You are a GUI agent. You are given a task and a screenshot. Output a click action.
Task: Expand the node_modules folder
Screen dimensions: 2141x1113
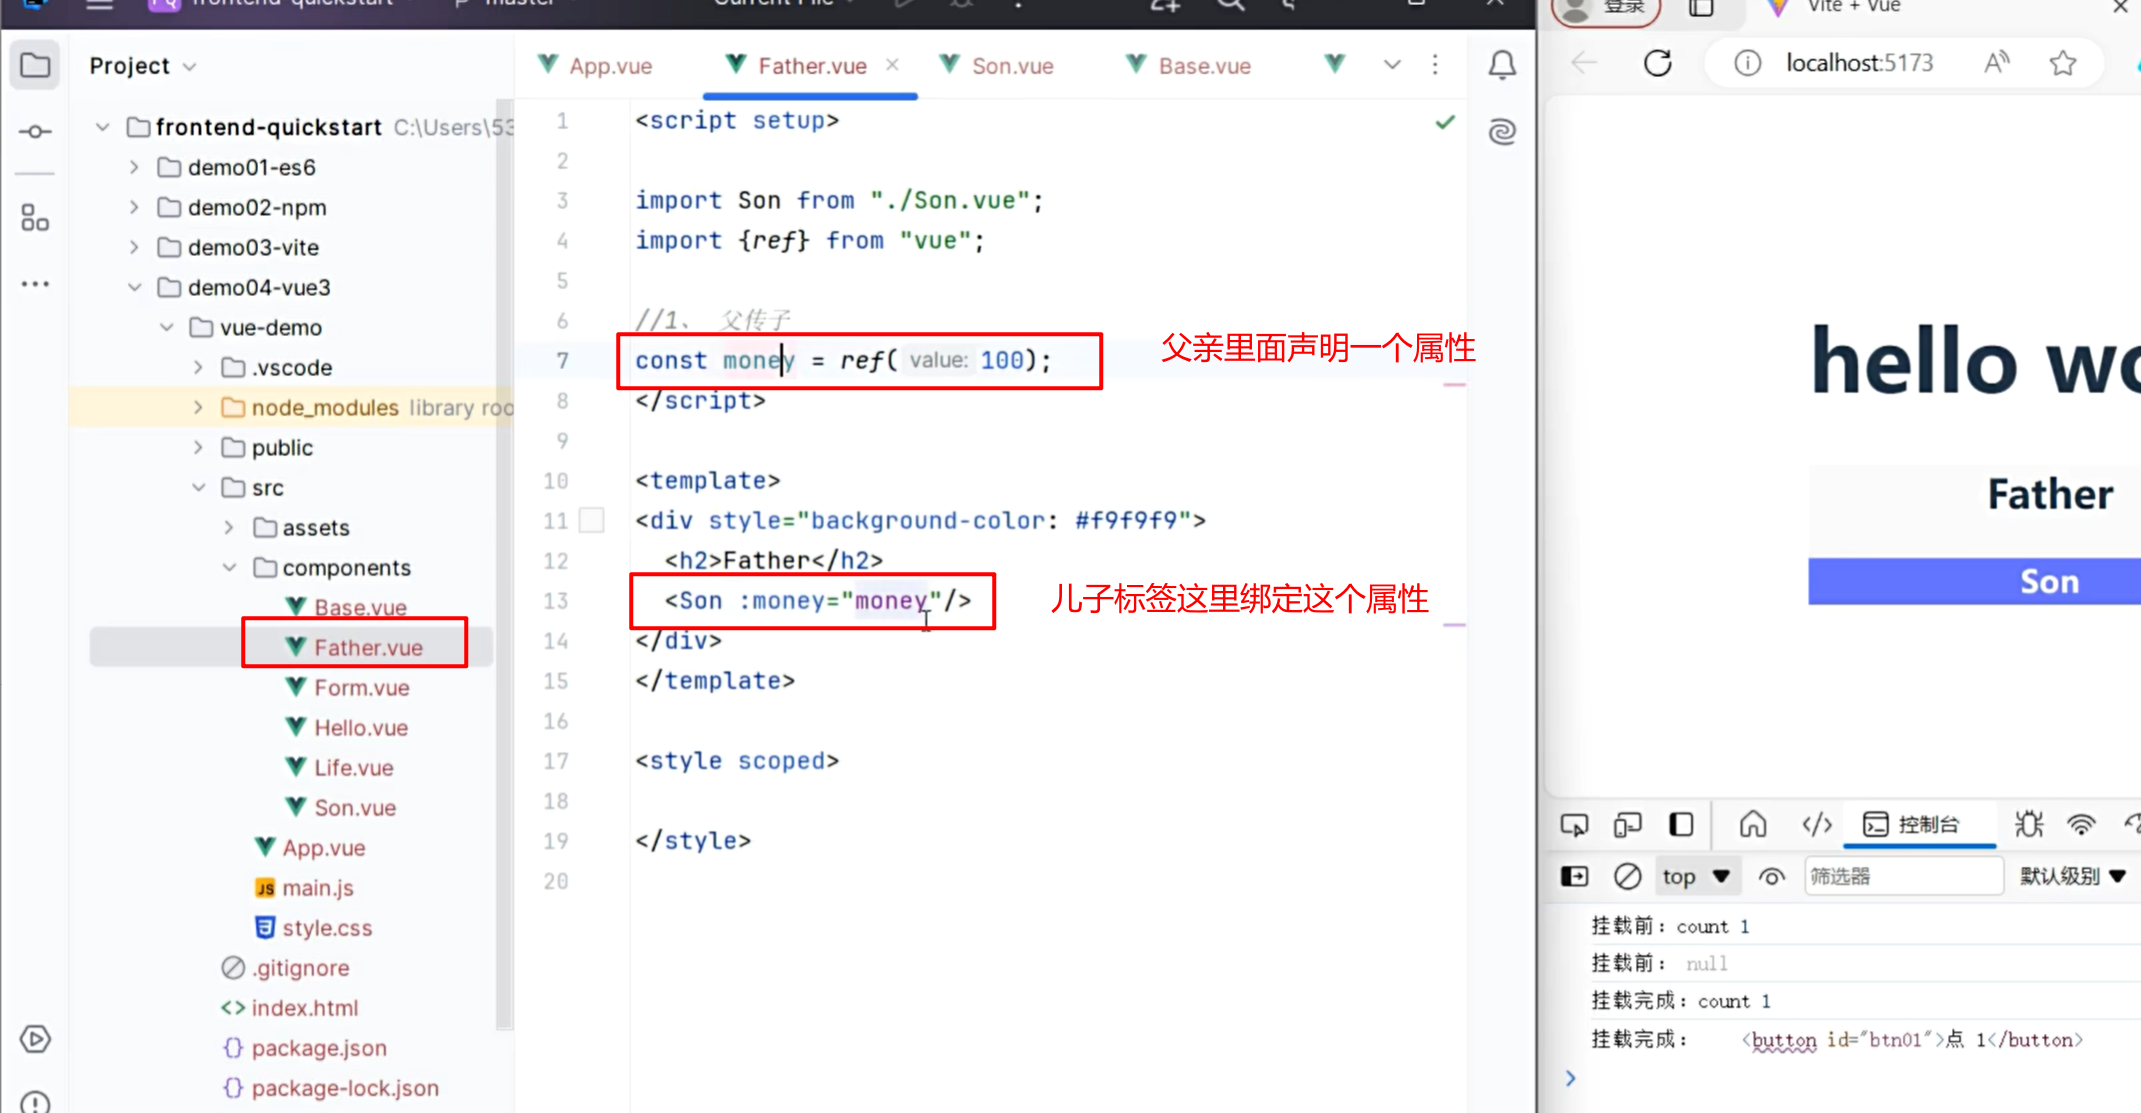pyautogui.click(x=198, y=407)
